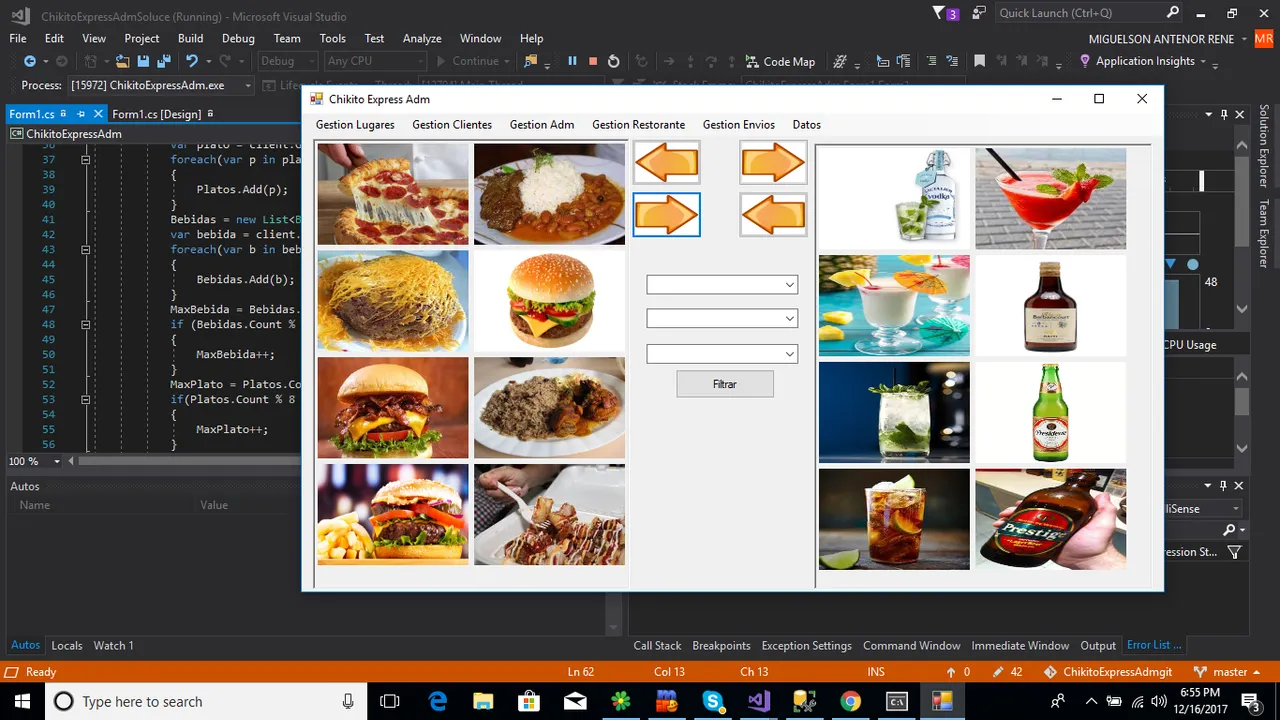The height and width of the screenshot is (720, 1280).
Task: Open Gestion Restorante menu
Action: click(638, 125)
